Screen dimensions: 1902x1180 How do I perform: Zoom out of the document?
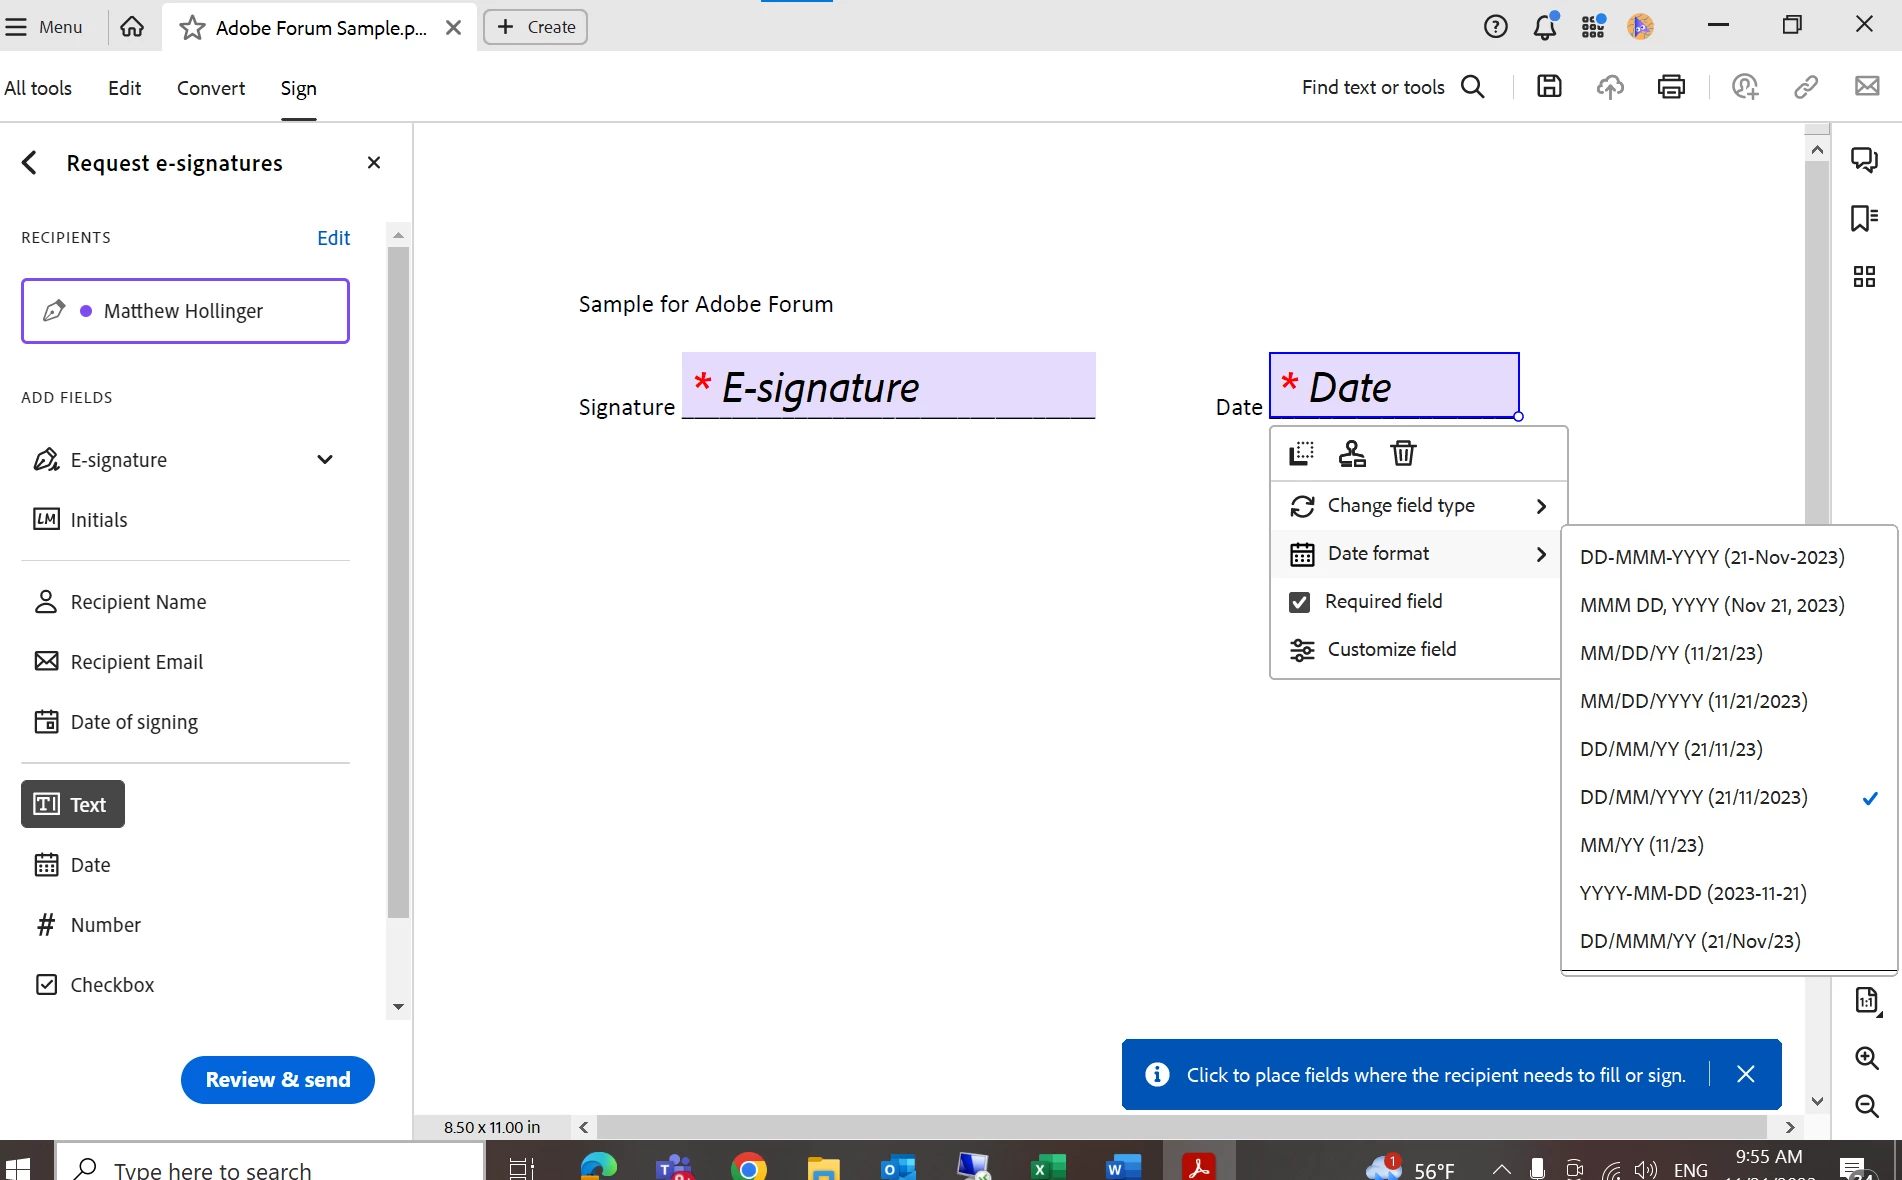point(1866,1106)
